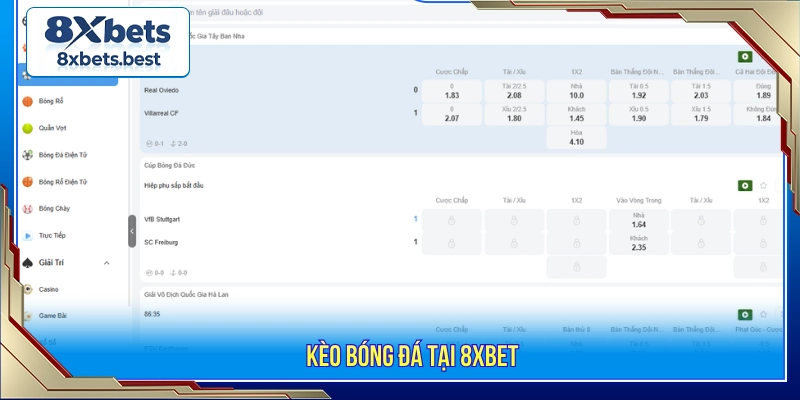Click the Trực Tiếp play icon
This screenshot has height=400, width=800.
[28, 236]
